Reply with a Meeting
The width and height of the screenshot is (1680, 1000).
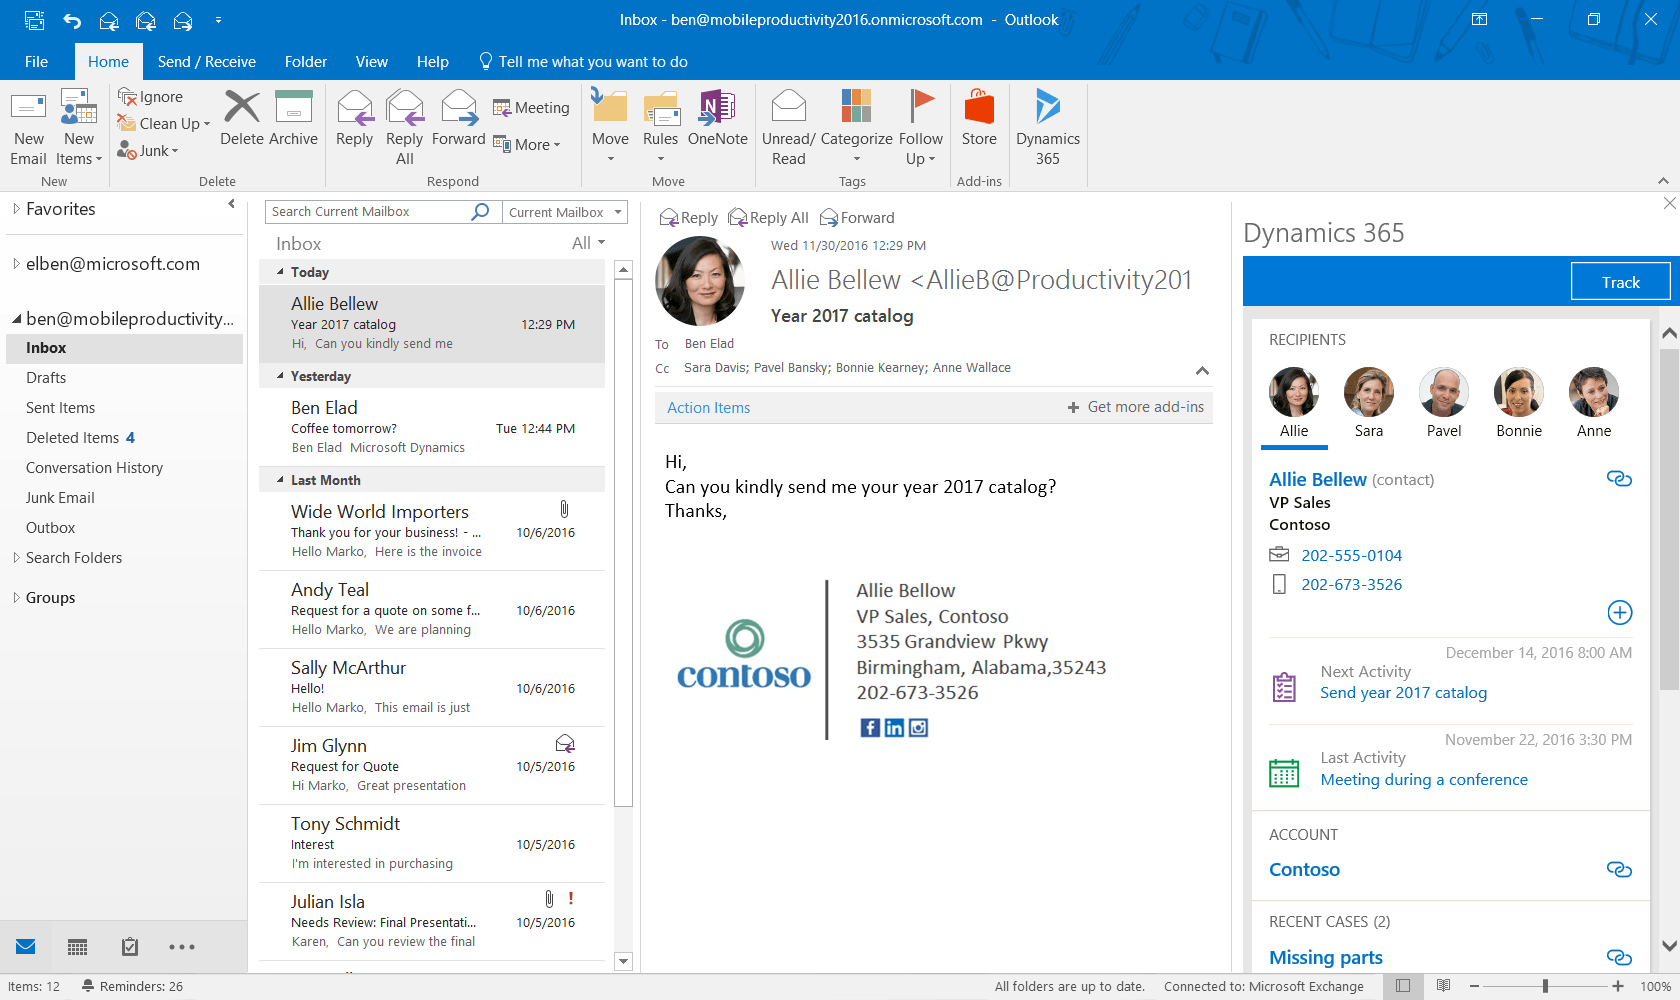pos(531,107)
